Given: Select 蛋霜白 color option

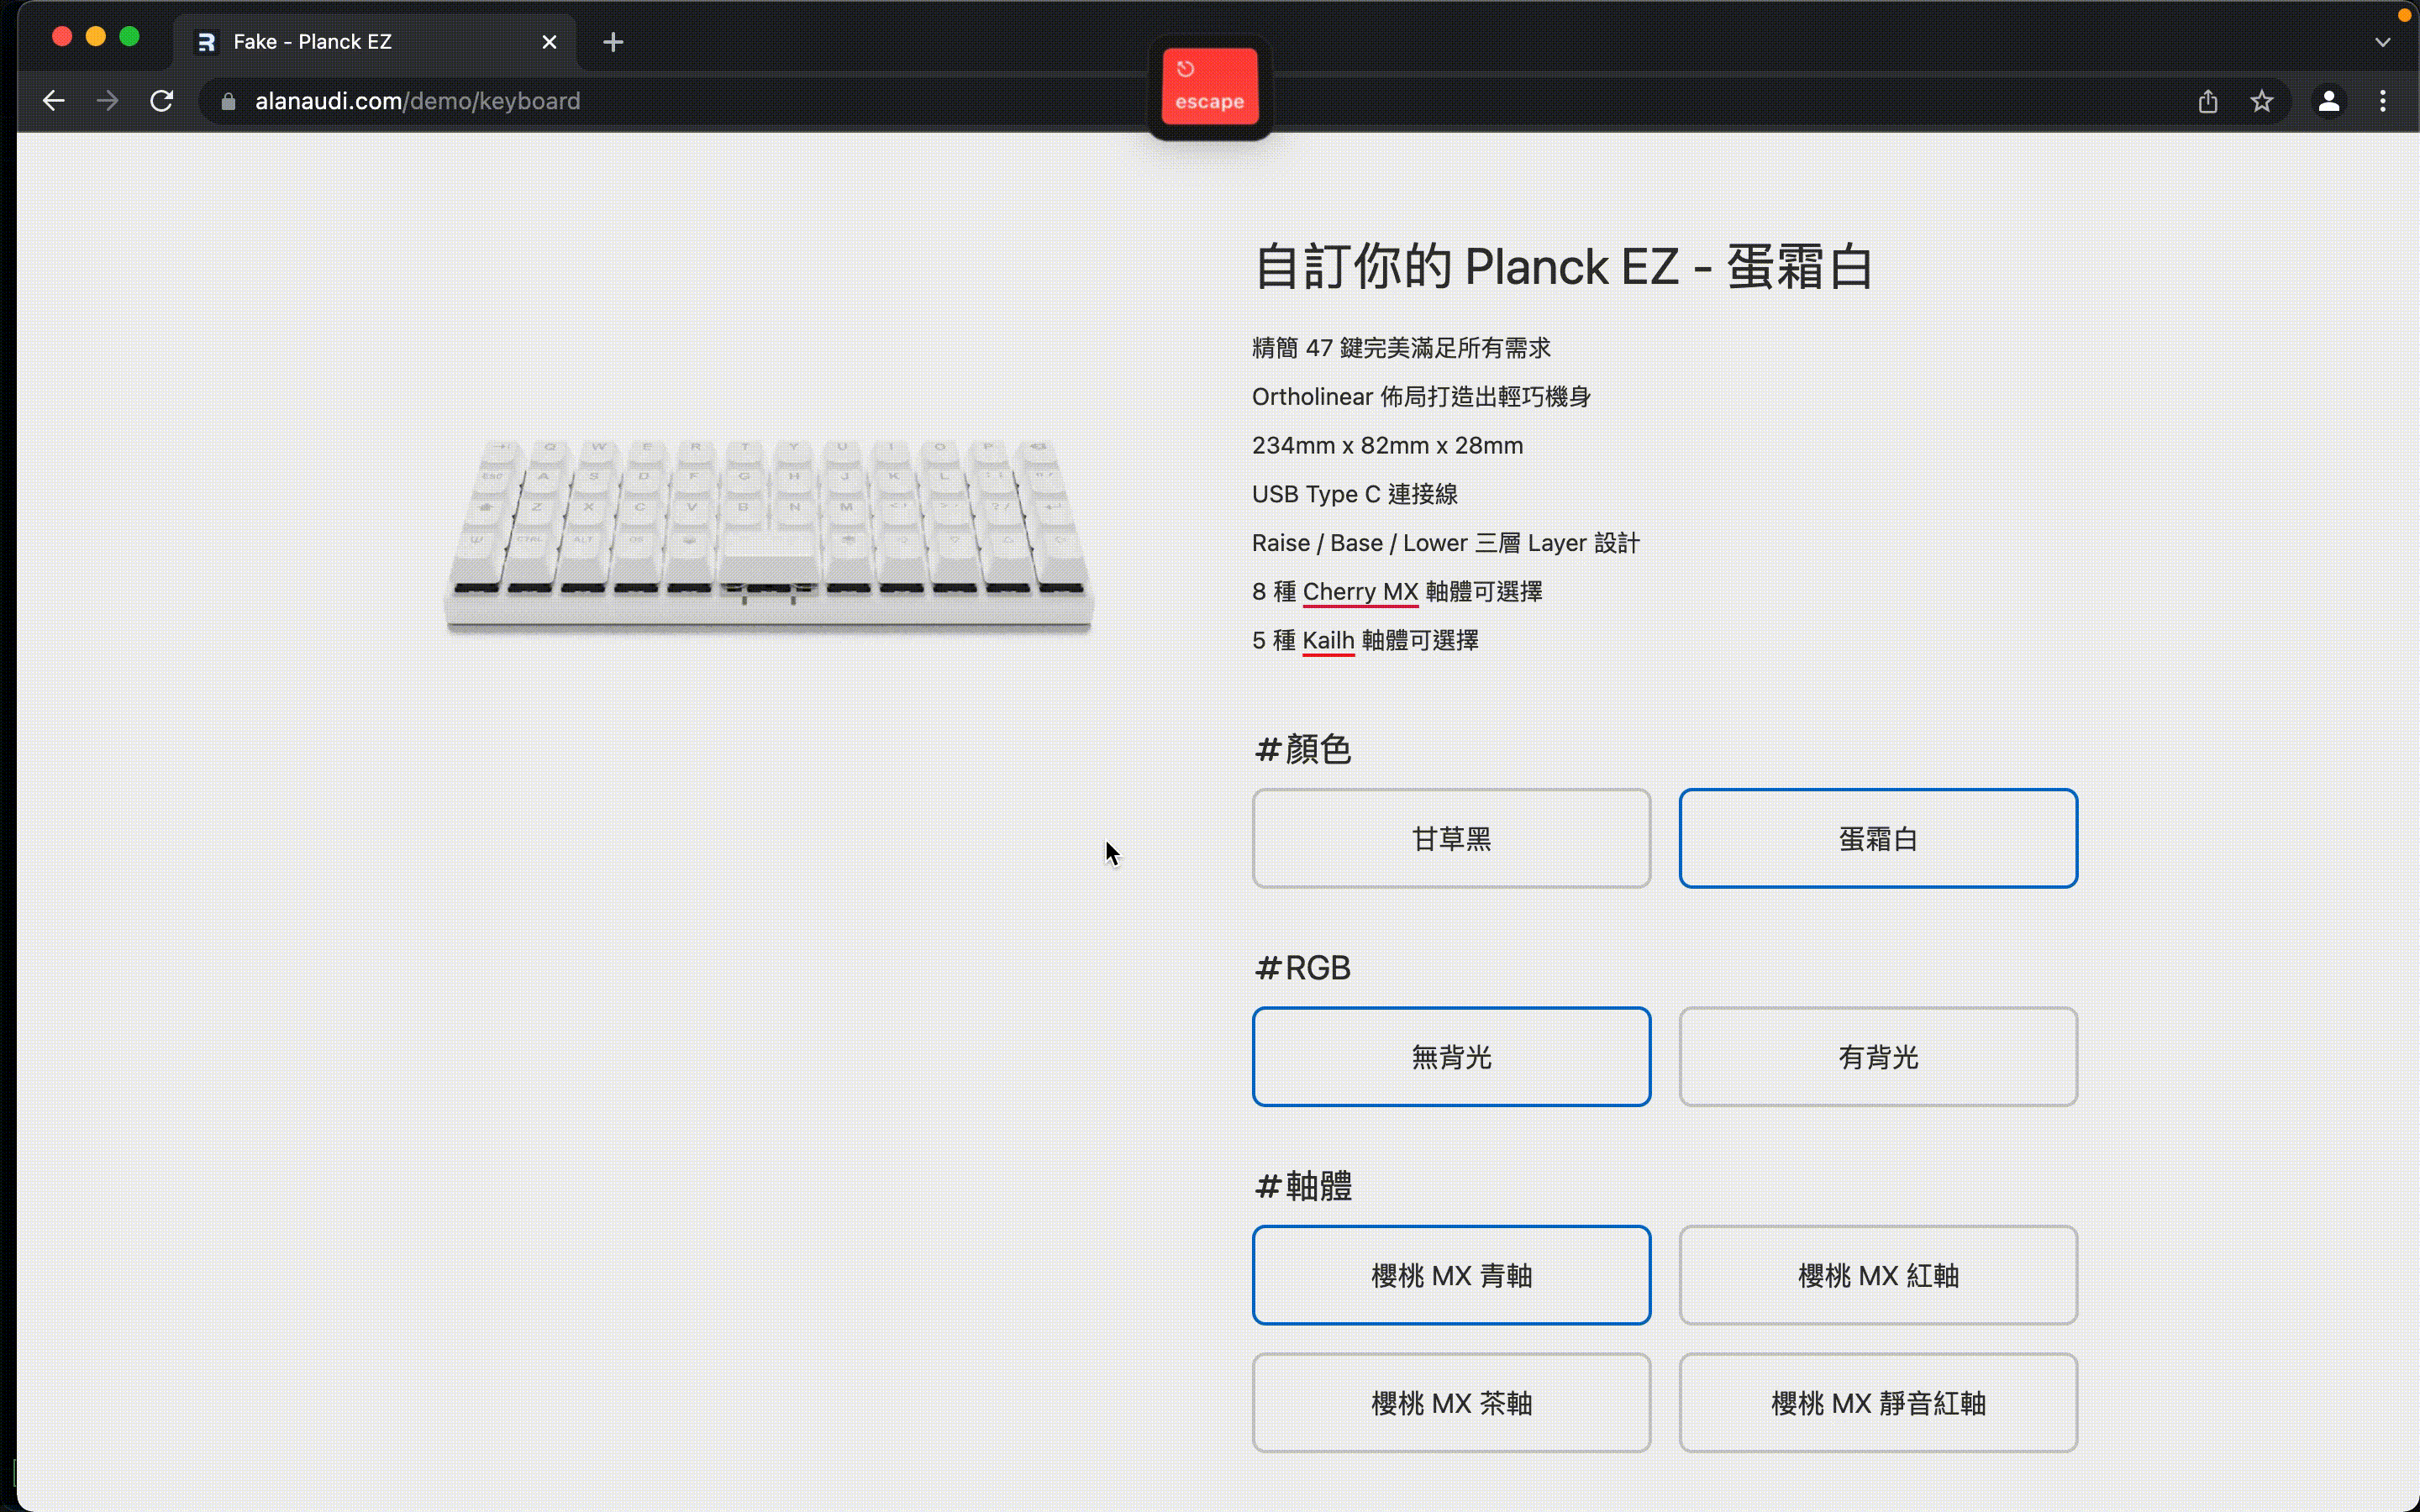Looking at the screenshot, I should [x=1877, y=838].
